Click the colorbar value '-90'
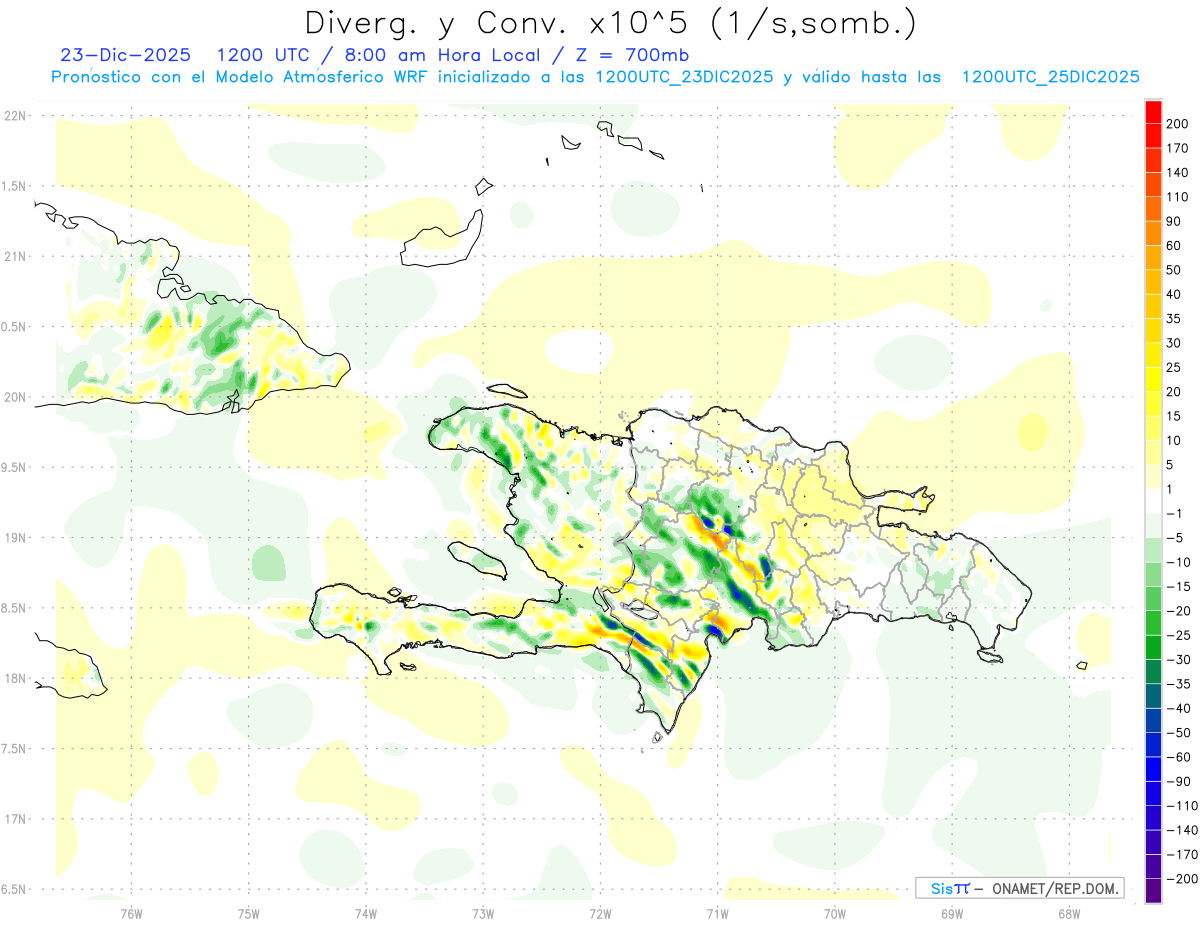1200x927 pixels. click(1177, 782)
